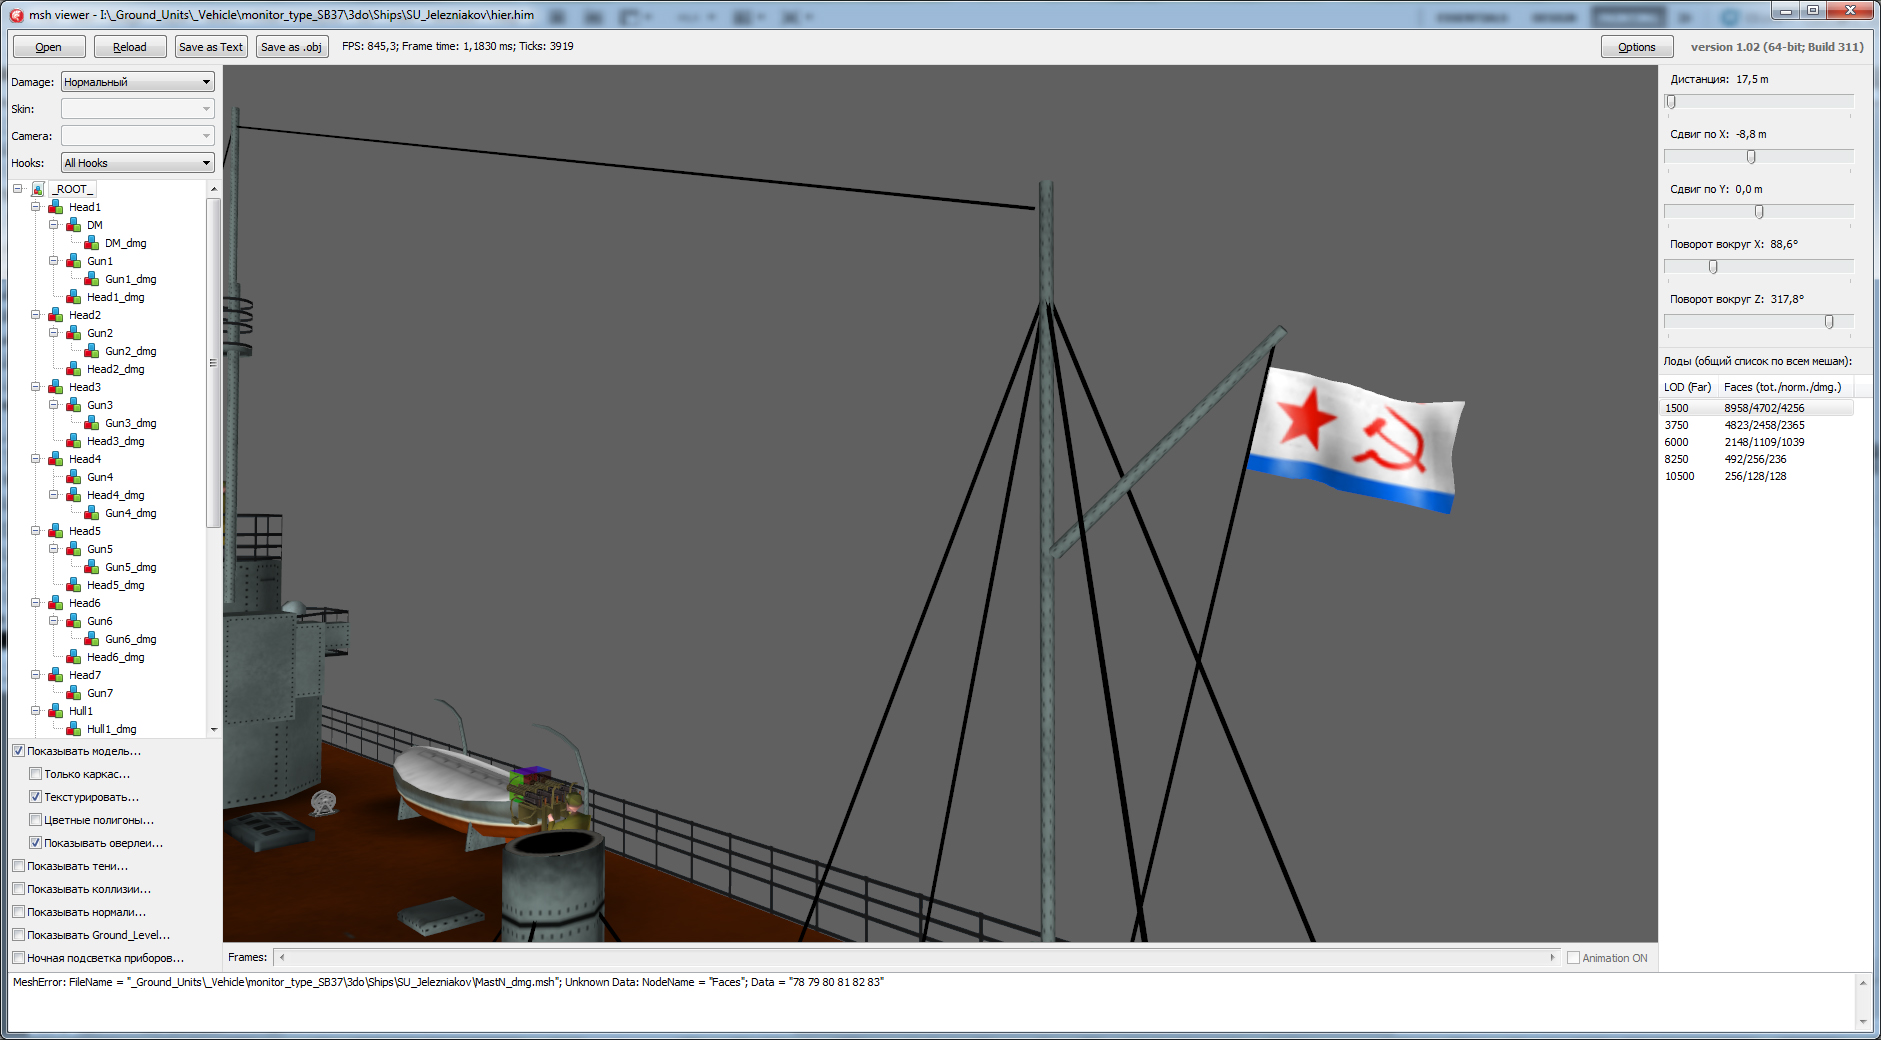This screenshot has width=1881, height=1040.
Task: Click the Gun2 node icon
Action: click(74, 333)
